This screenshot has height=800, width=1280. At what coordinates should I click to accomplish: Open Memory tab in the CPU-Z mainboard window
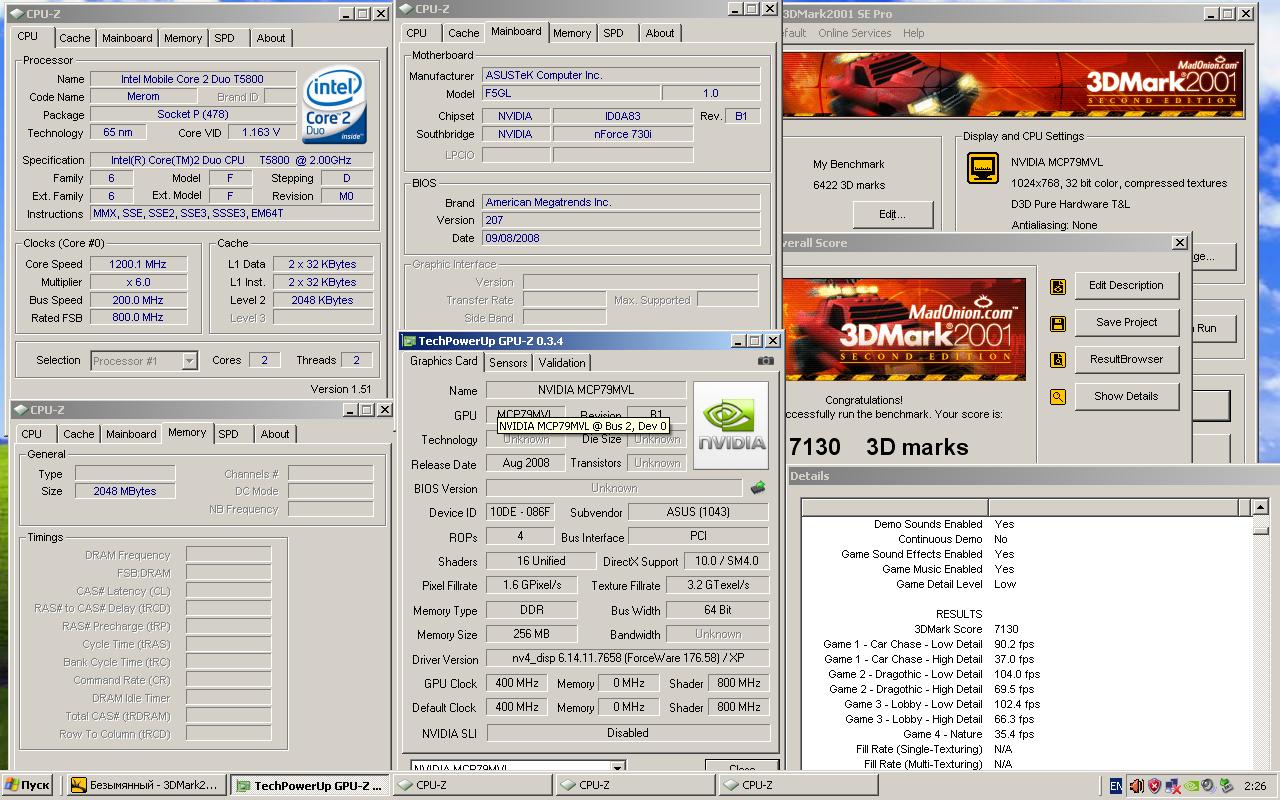click(572, 33)
